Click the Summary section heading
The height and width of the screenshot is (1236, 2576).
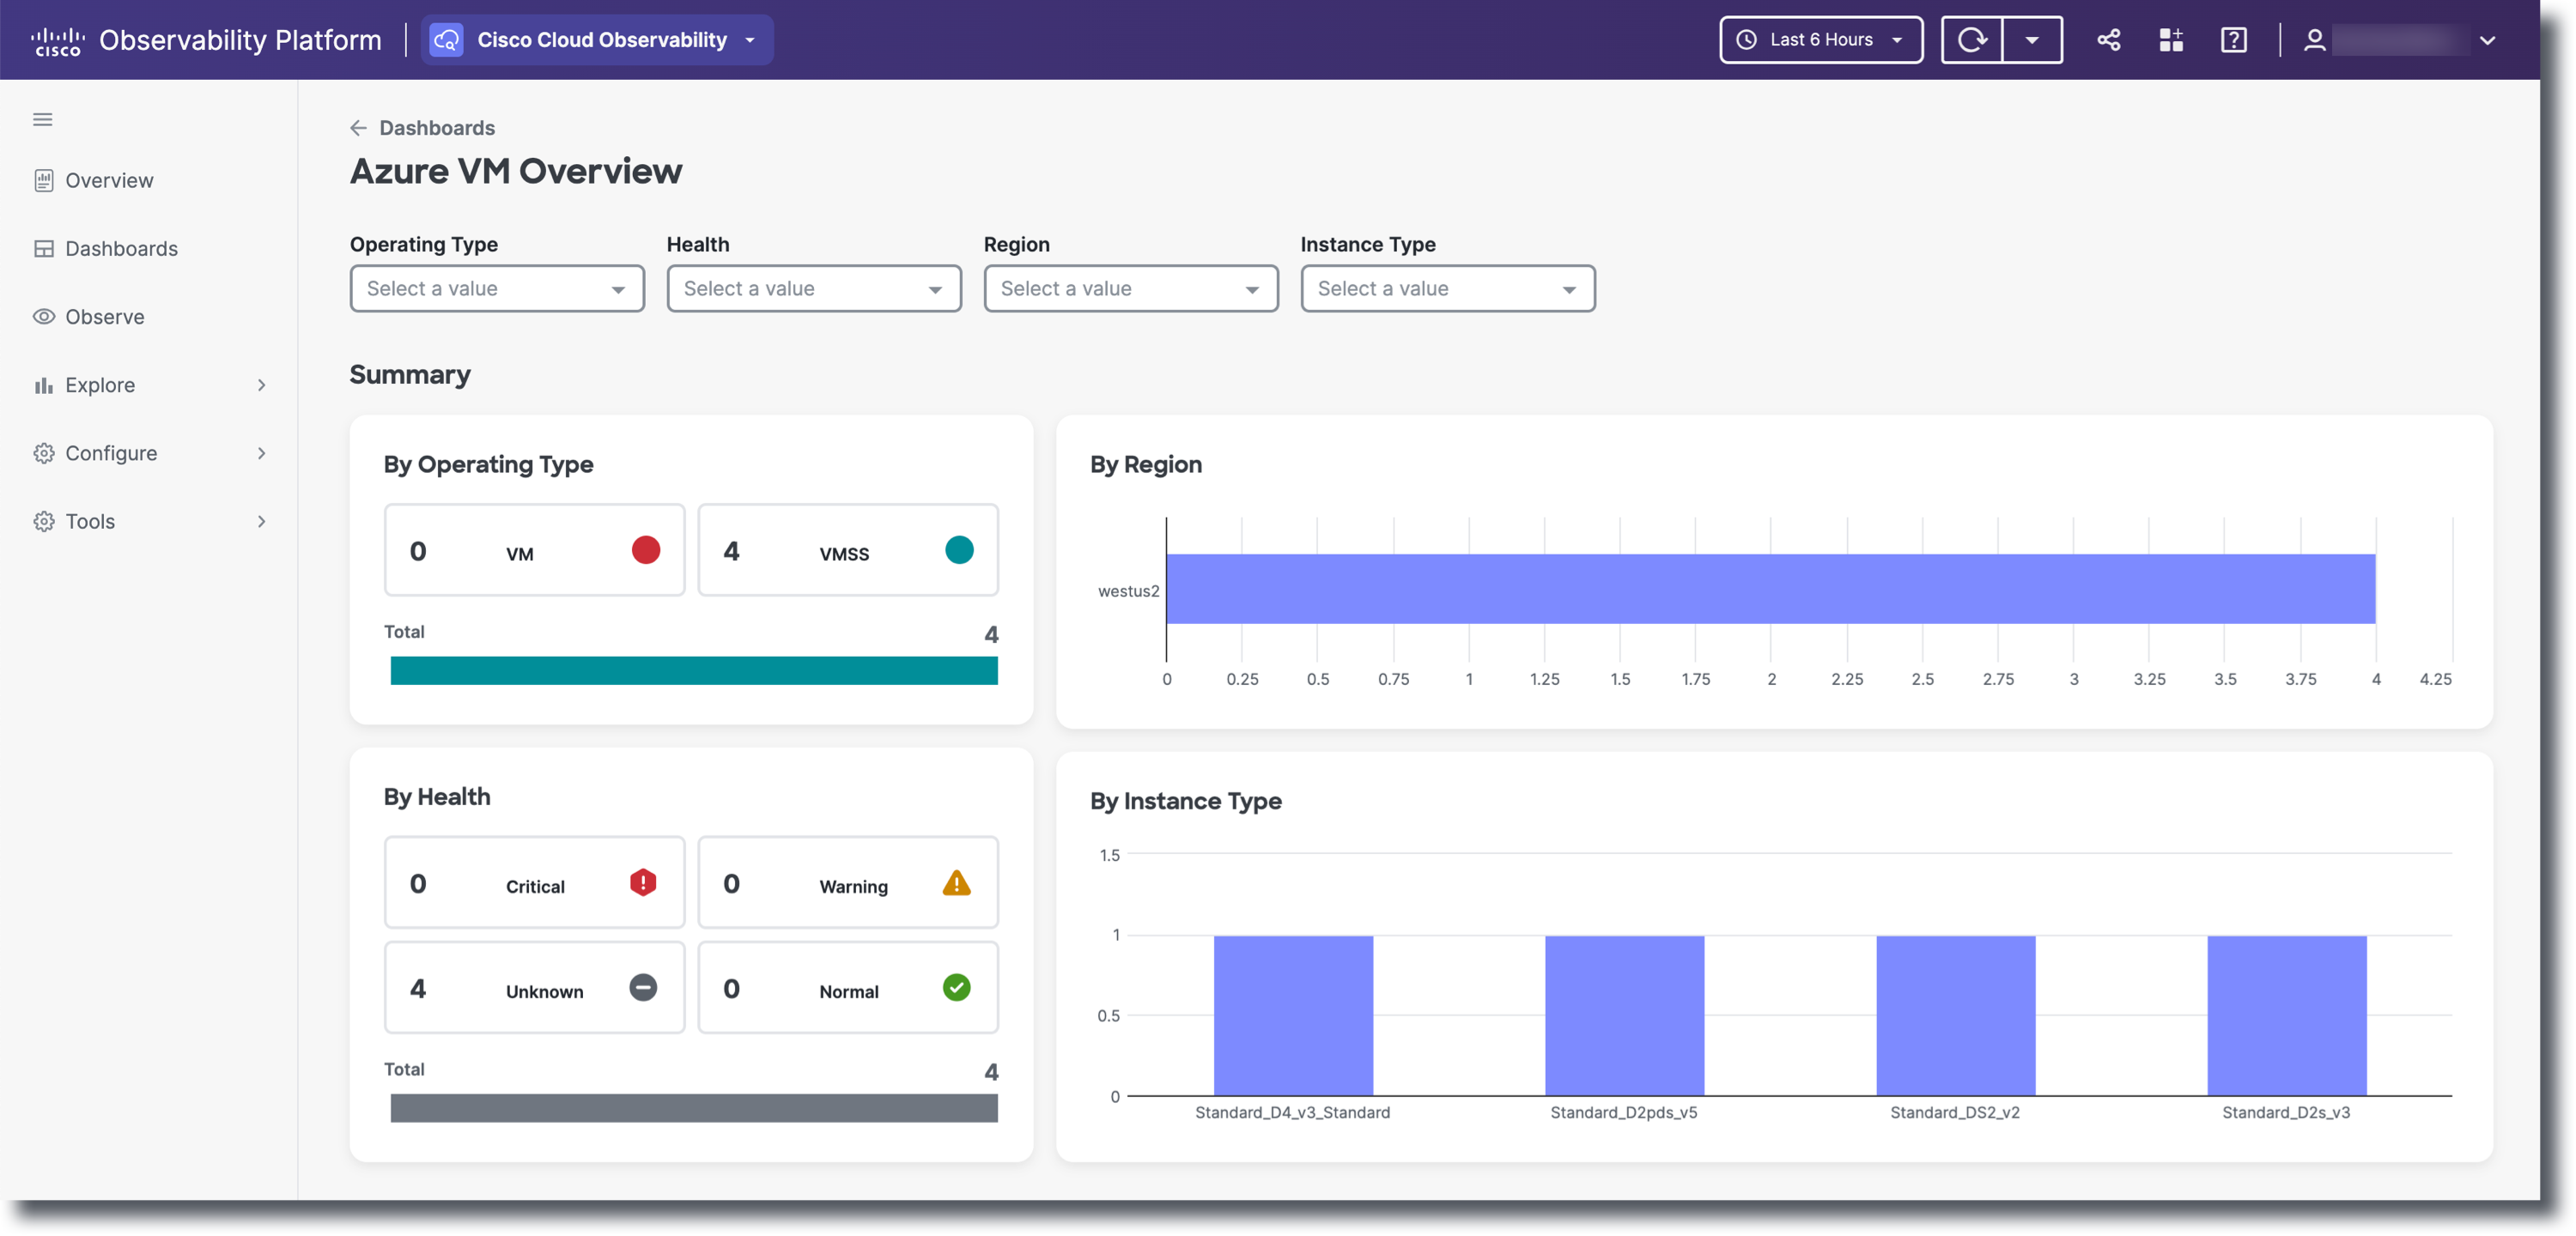410,375
